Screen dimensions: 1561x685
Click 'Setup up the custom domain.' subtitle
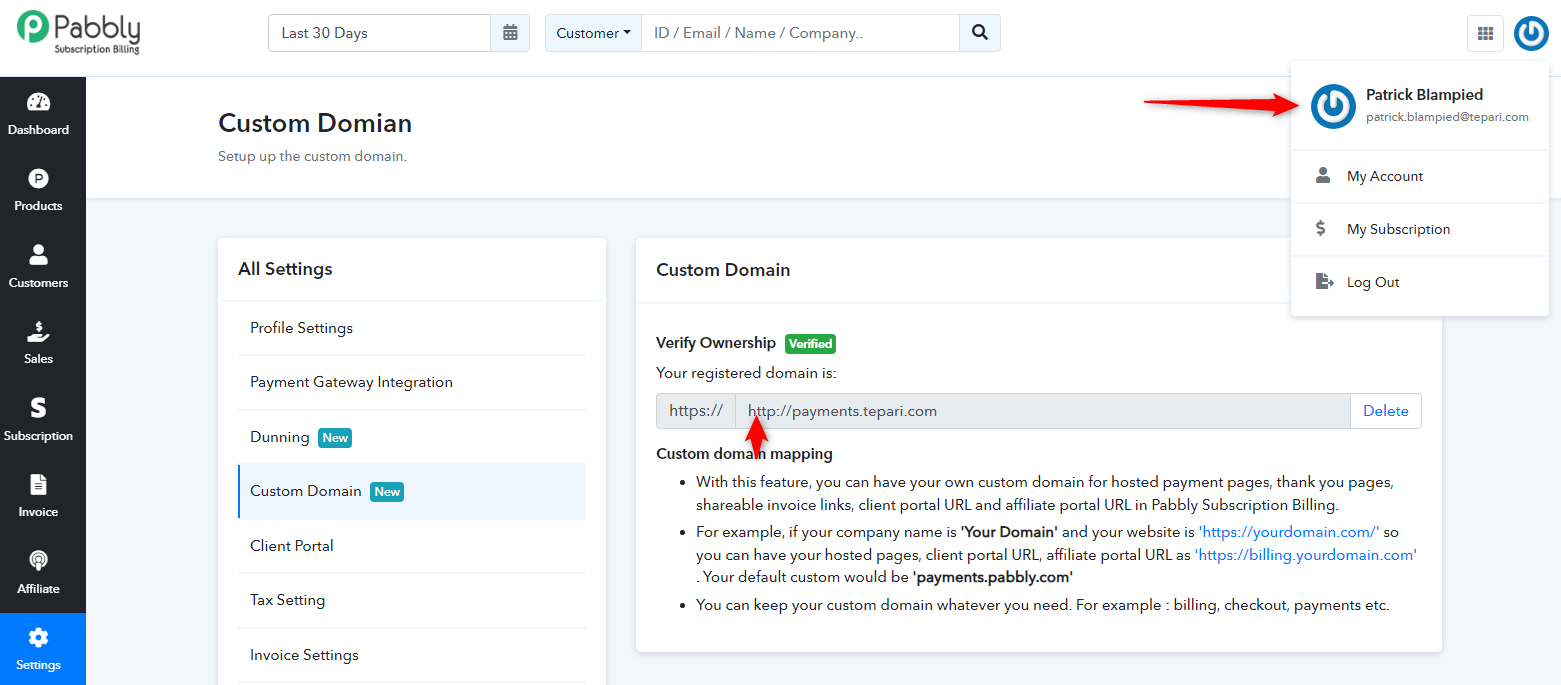312,157
